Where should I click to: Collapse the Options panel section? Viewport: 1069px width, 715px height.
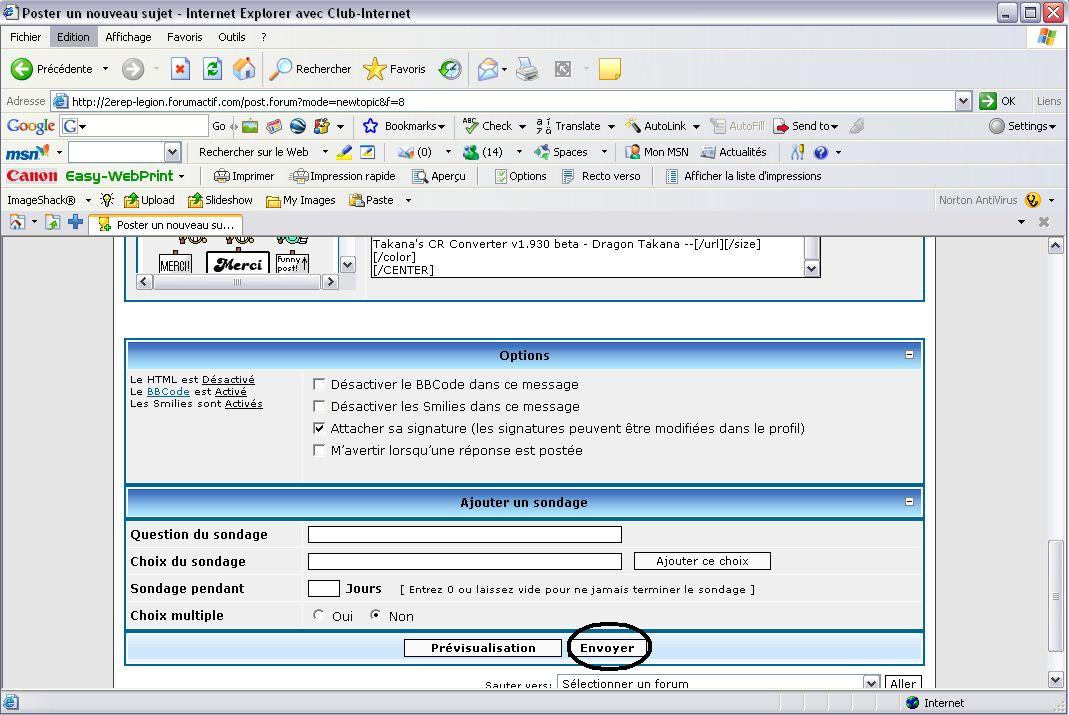coord(909,355)
